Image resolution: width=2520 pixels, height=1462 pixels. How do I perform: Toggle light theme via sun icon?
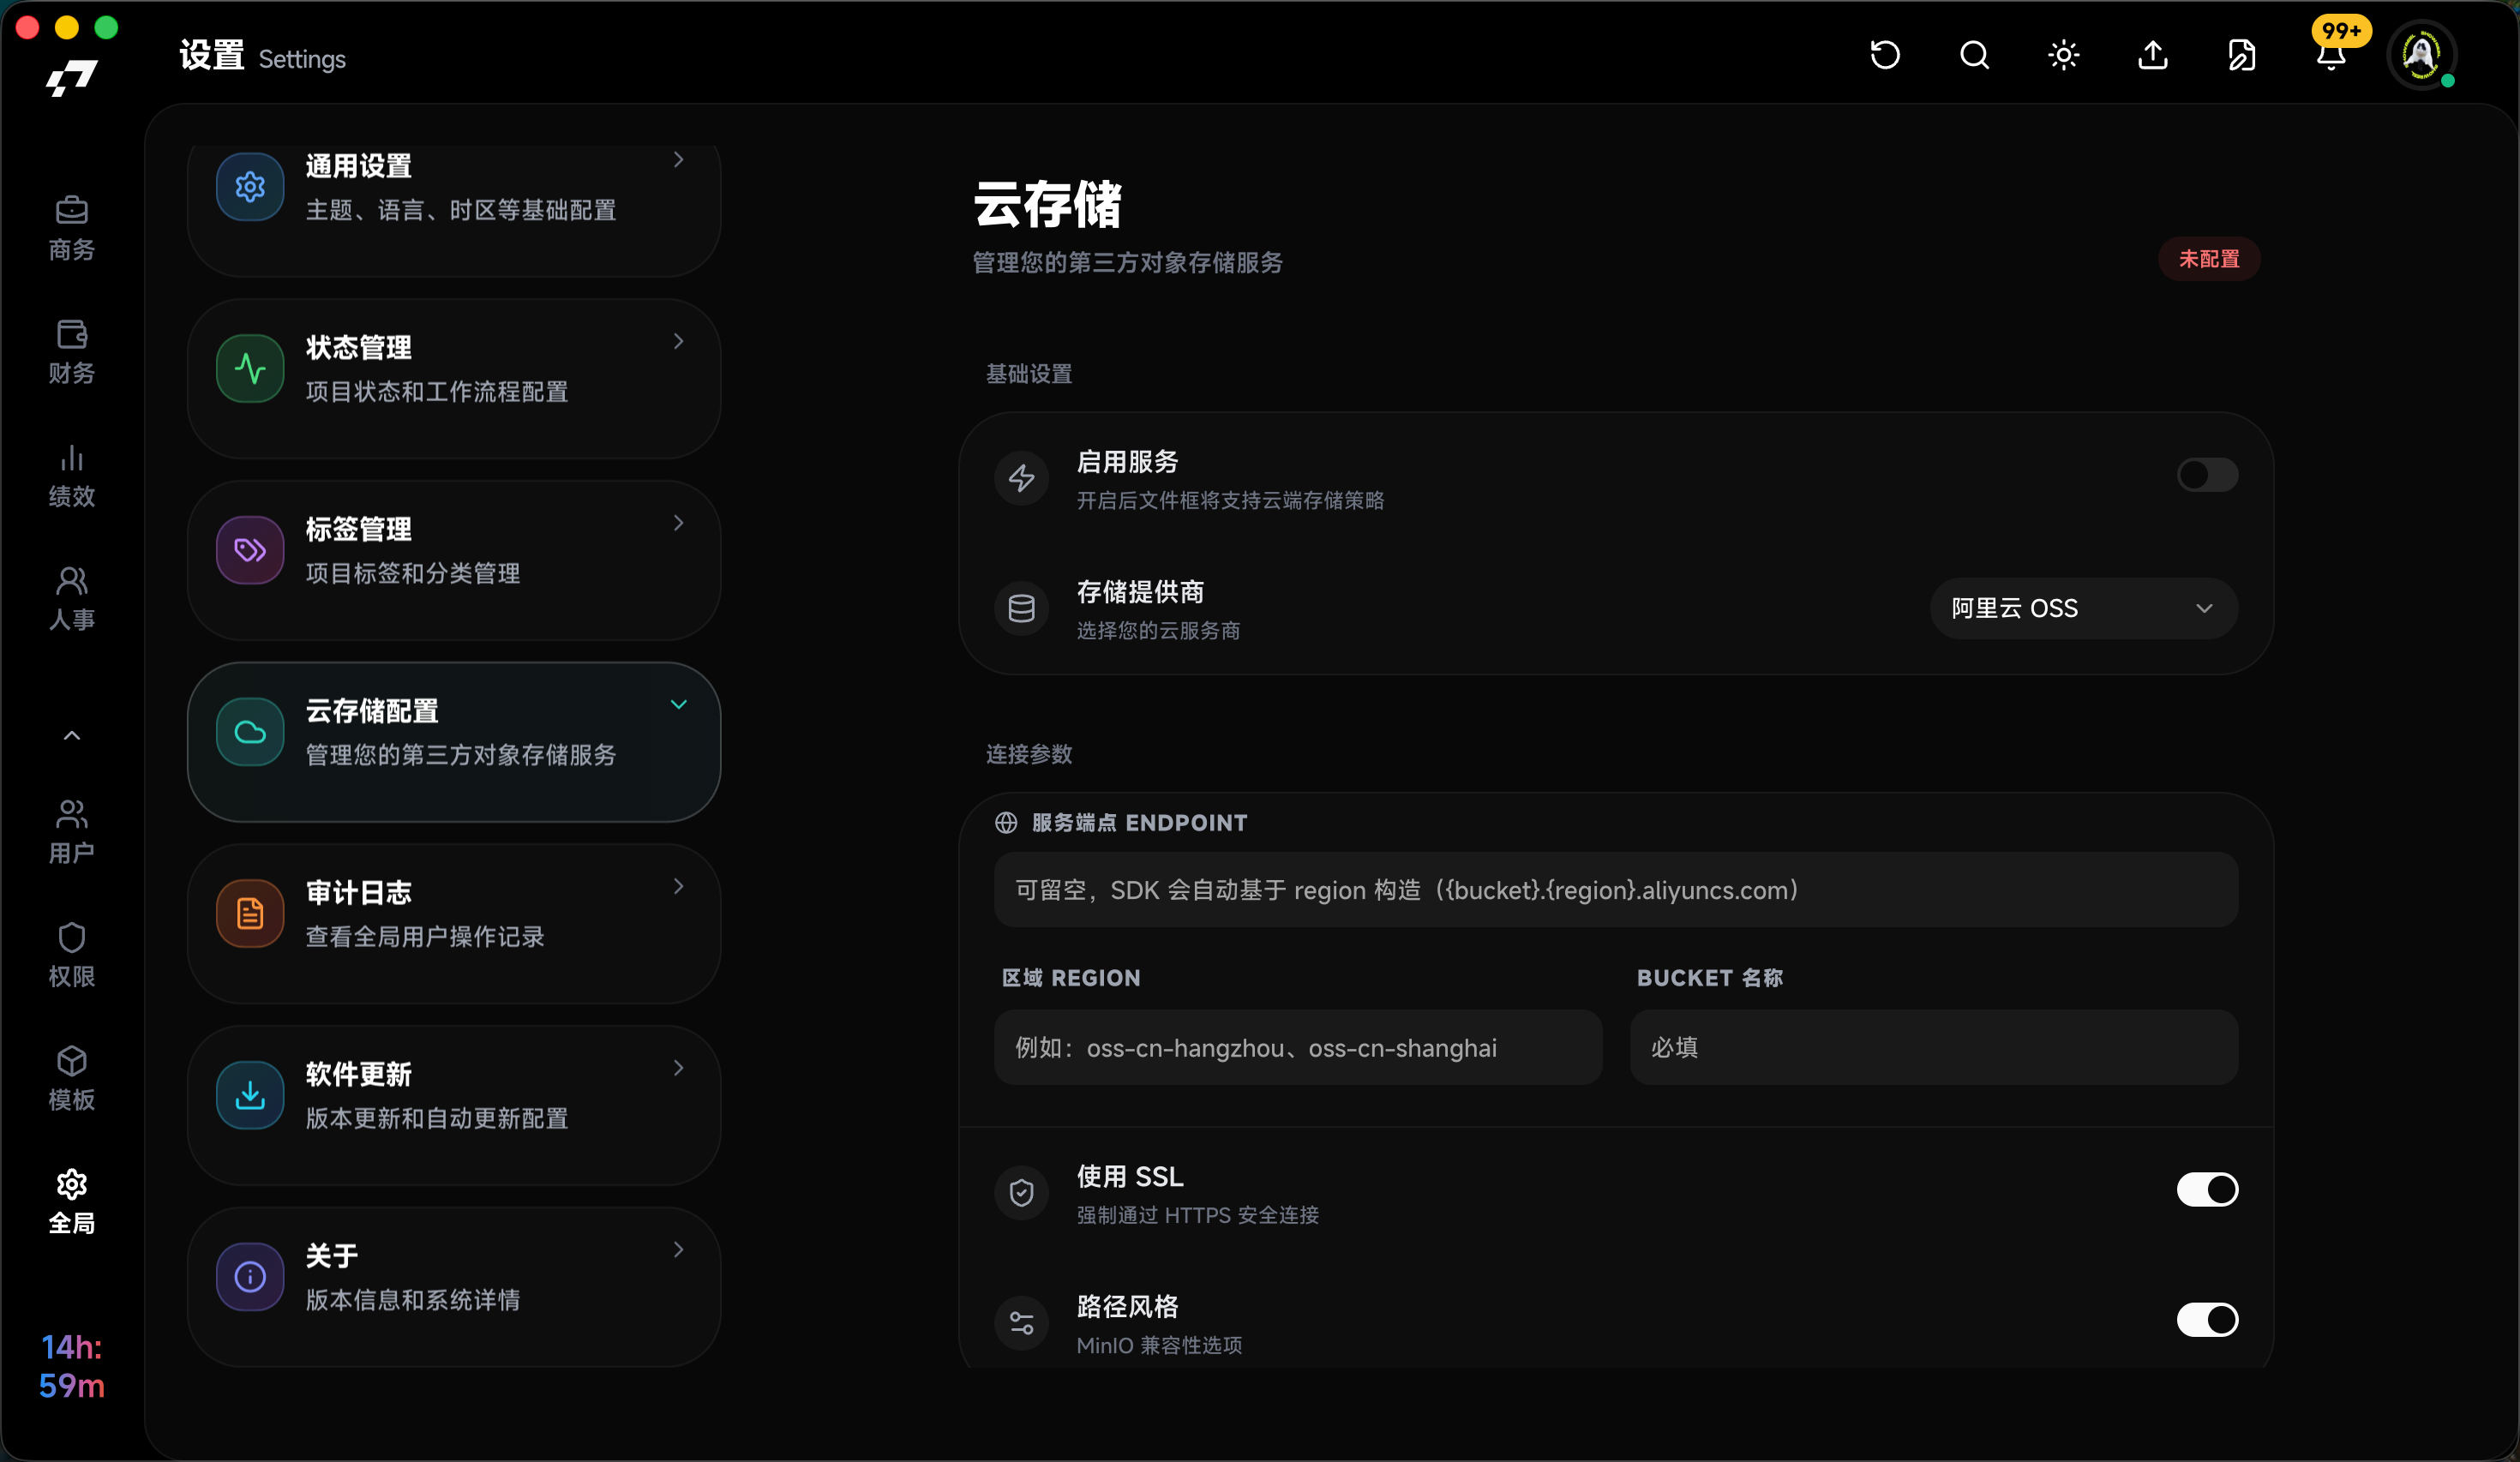tap(2063, 55)
